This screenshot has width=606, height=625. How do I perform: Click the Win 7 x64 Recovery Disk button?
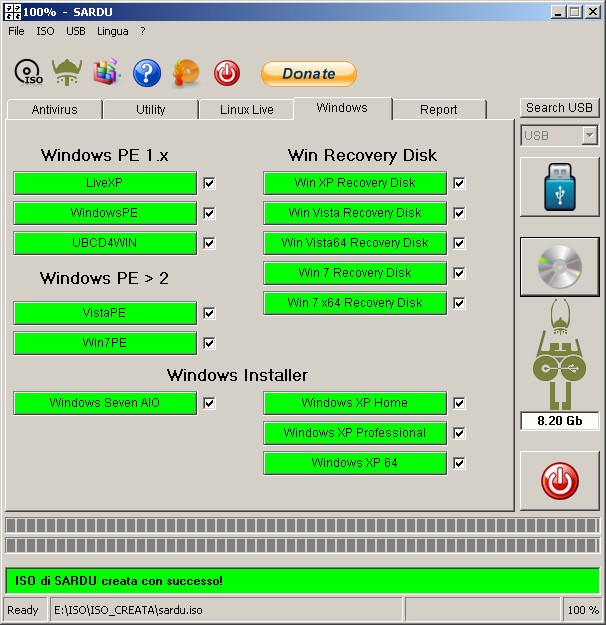(x=355, y=303)
